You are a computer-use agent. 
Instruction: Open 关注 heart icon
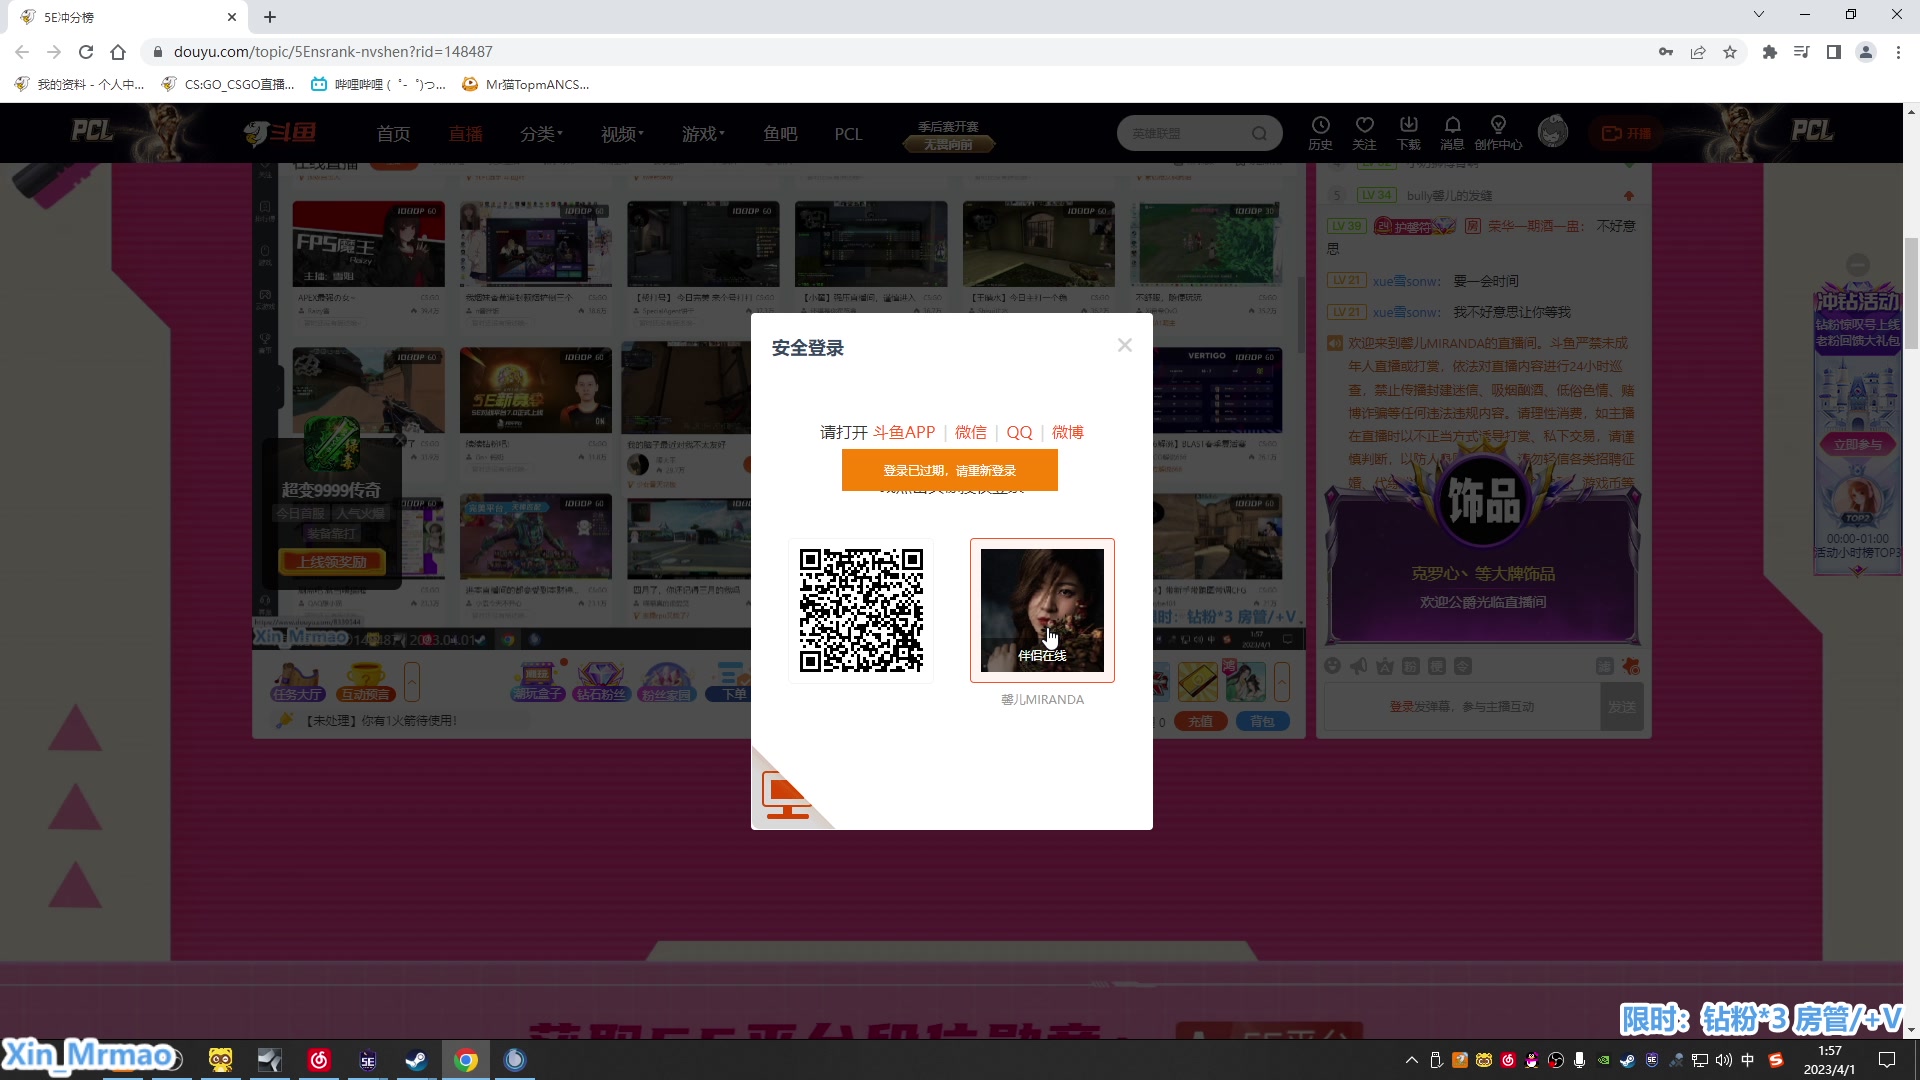(x=1364, y=132)
